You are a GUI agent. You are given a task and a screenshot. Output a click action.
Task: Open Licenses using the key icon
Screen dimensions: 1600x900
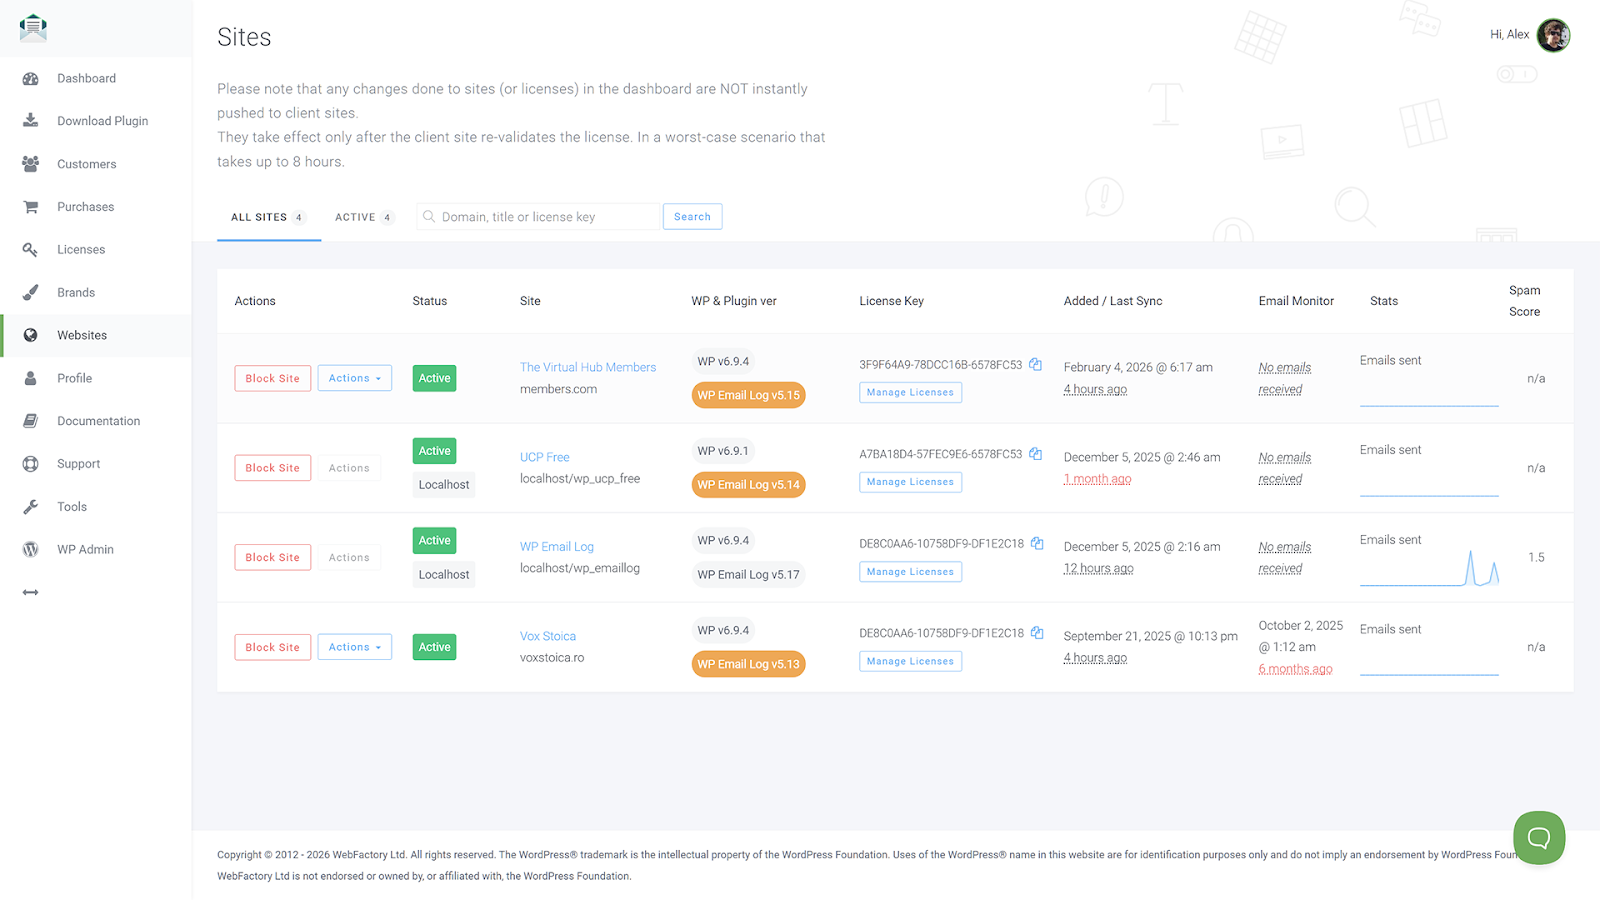30,249
